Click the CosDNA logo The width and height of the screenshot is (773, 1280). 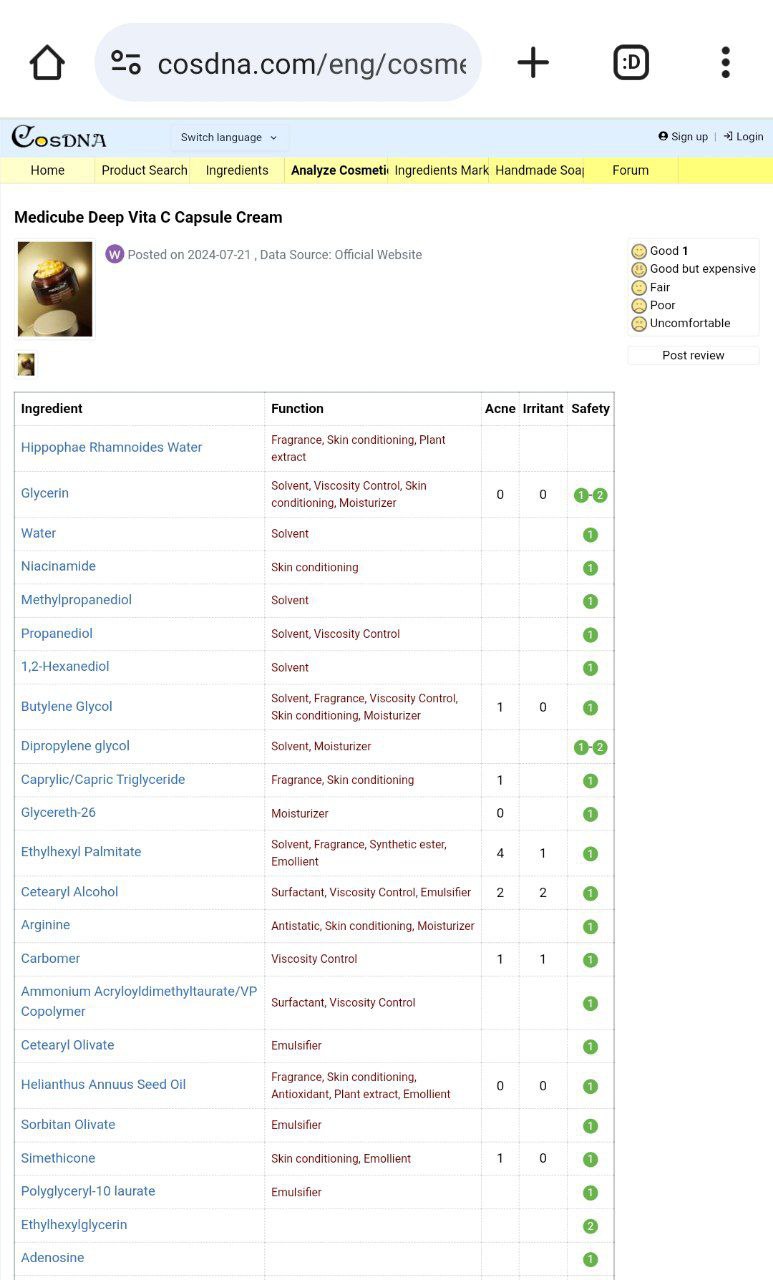[59, 137]
